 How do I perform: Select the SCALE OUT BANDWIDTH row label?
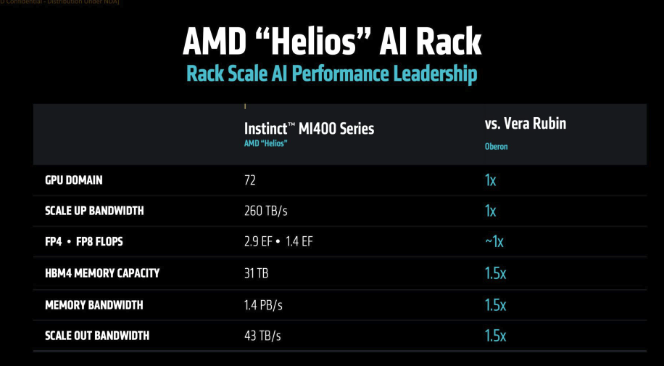click(x=97, y=336)
